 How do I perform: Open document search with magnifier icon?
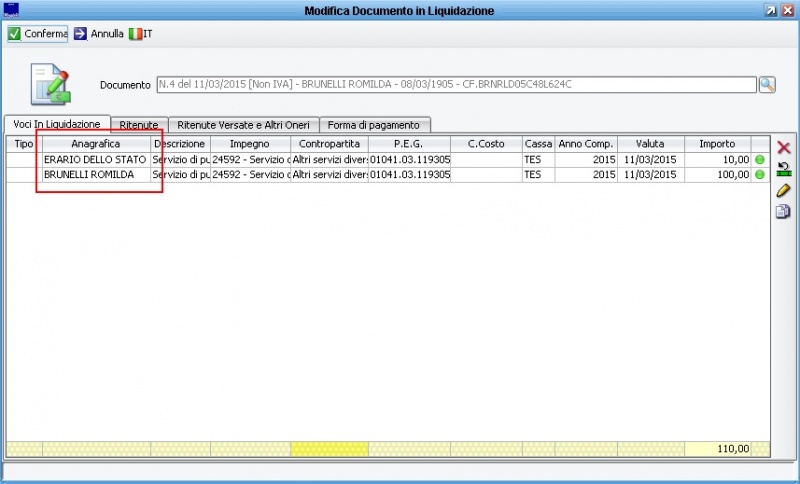point(767,85)
